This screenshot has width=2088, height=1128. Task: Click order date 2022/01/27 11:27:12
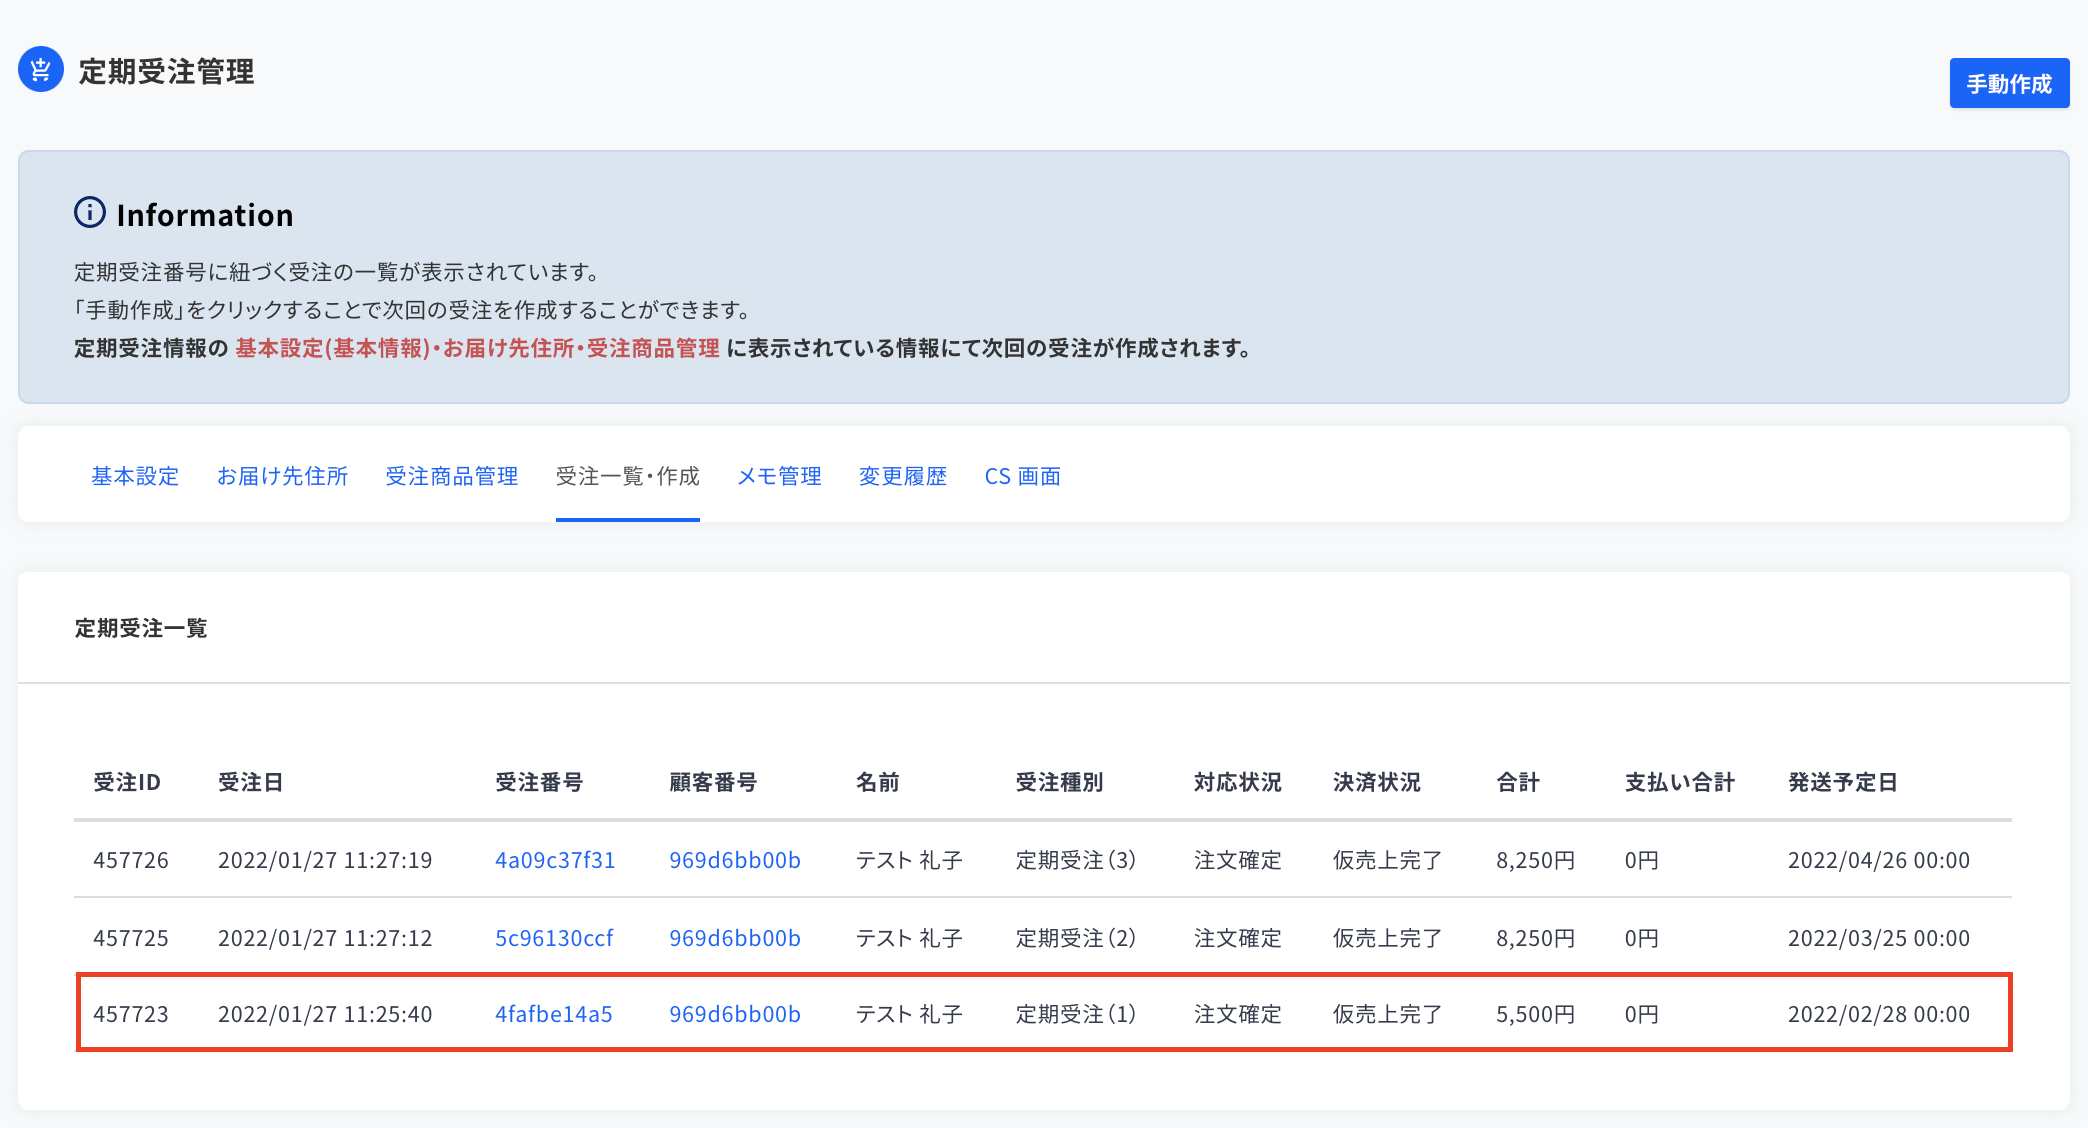[325, 938]
